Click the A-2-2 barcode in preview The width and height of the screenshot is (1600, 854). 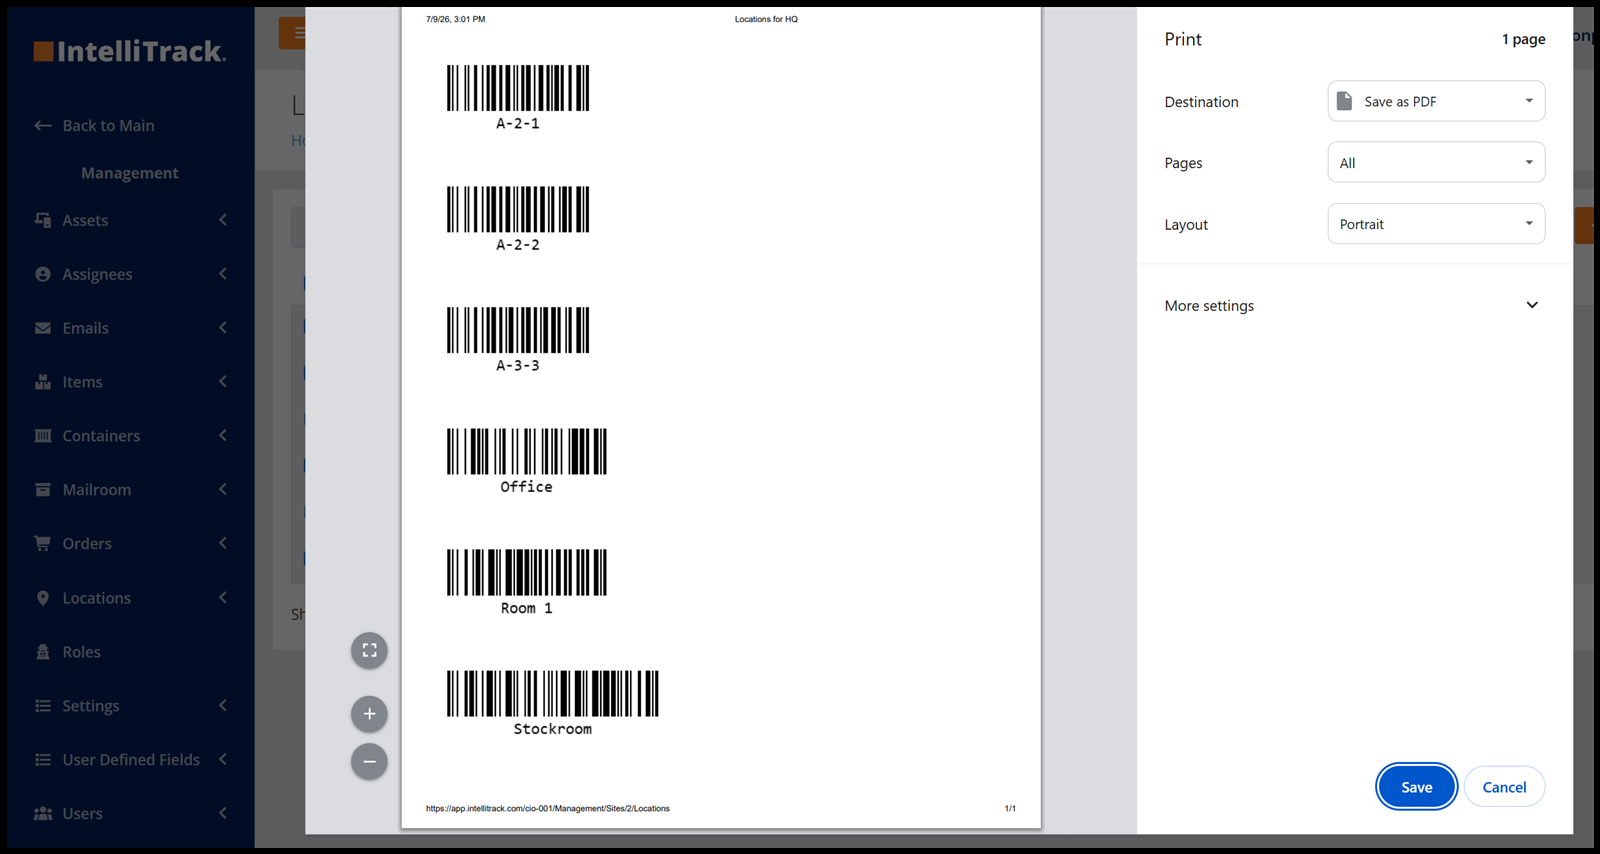click(518, 209)
